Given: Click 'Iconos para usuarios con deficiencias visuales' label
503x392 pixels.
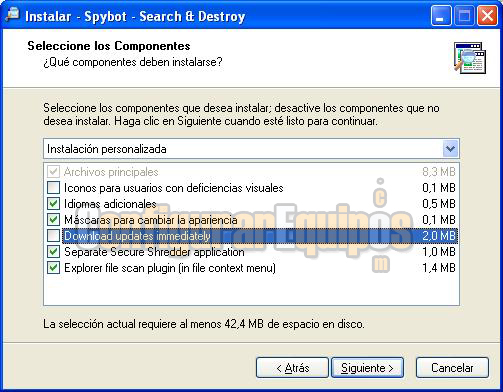Looking at the screenshot, I should pyautogui.click(x=174, y=188).
